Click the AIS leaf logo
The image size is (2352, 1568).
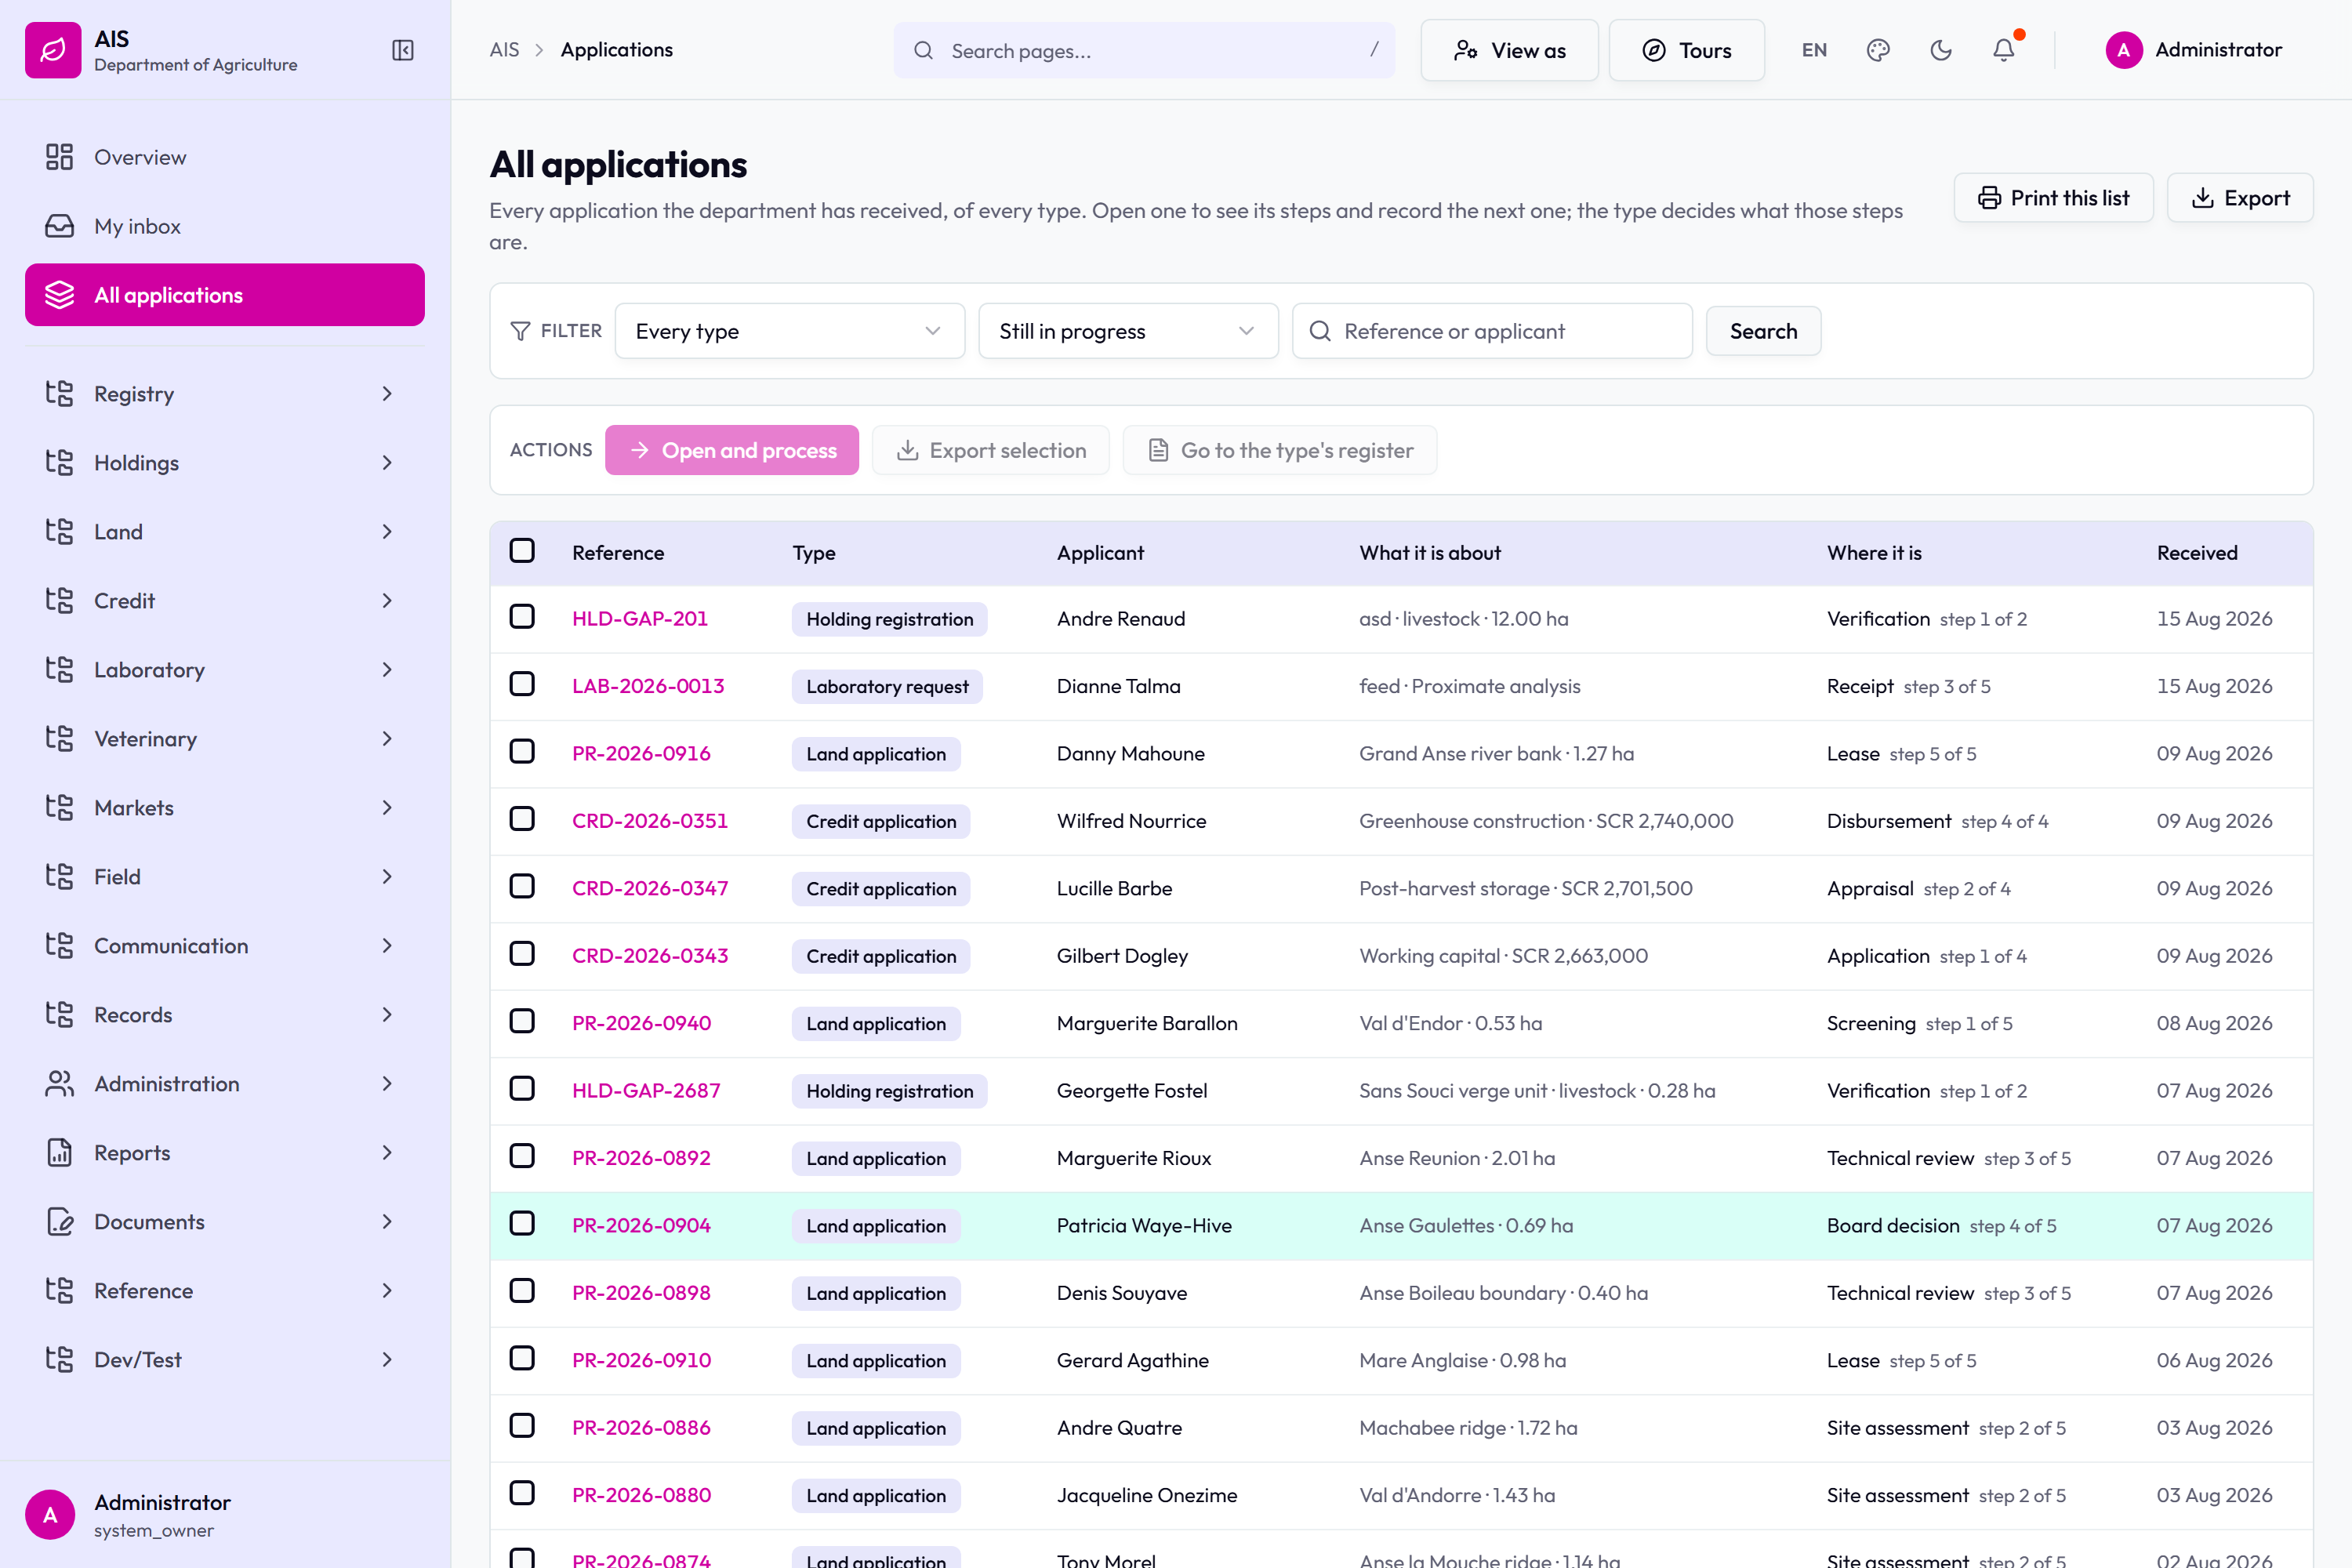(x=53, y=50)
